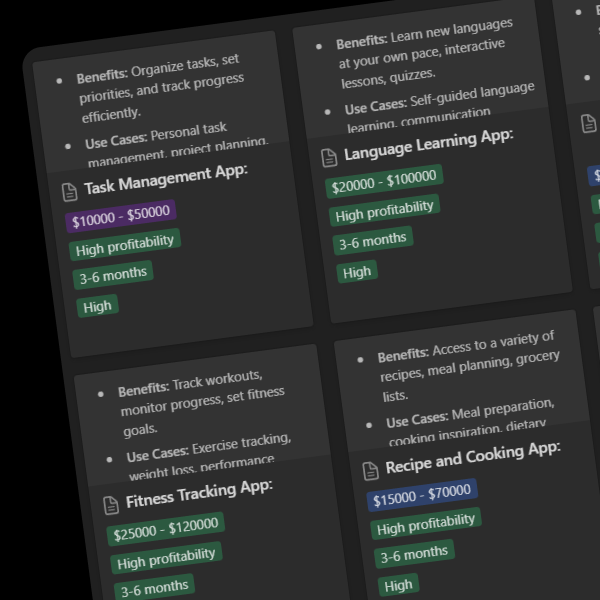Click the Language Learning App page icon
Viewport: 600px width, 600px height.
tap(329, 158)
